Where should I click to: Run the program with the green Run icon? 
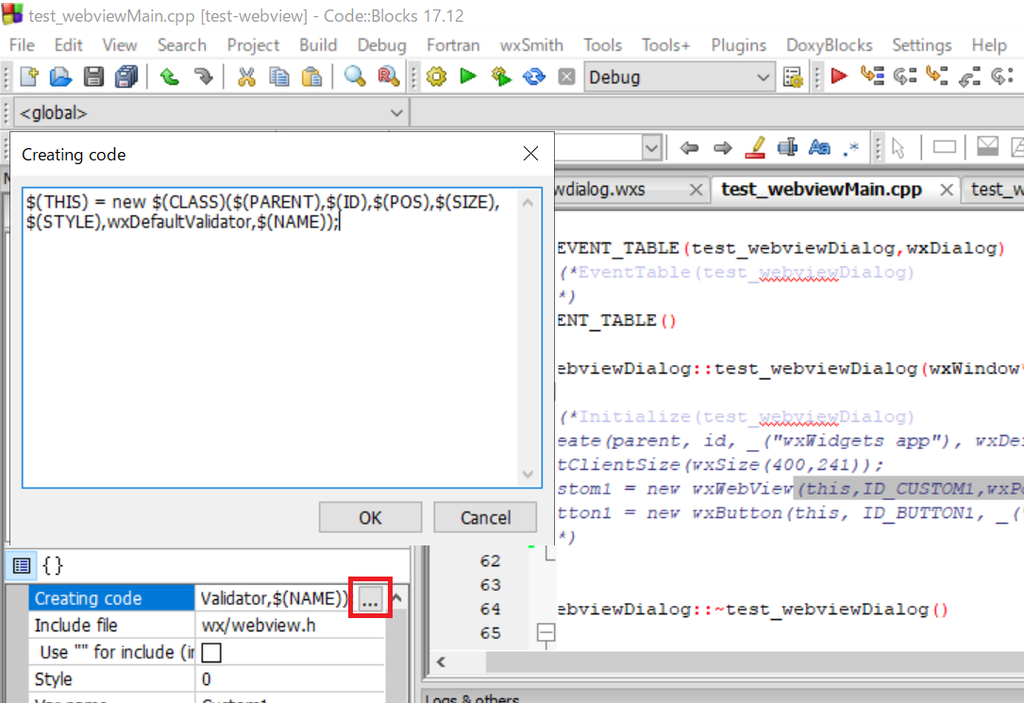[468, 76]
